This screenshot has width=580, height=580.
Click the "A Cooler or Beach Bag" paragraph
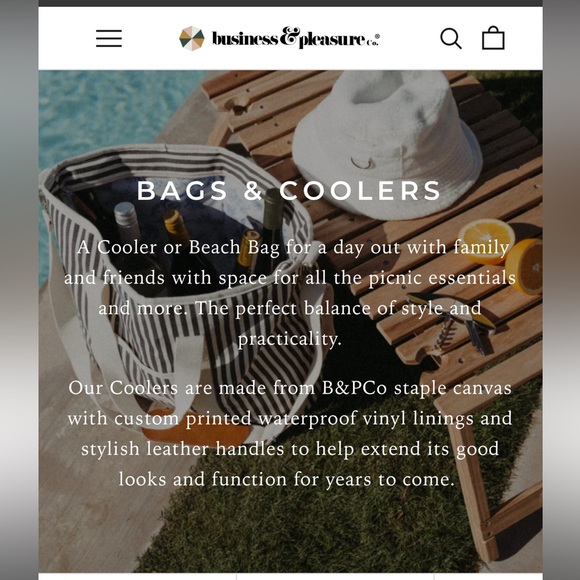(x=289, y=293)
